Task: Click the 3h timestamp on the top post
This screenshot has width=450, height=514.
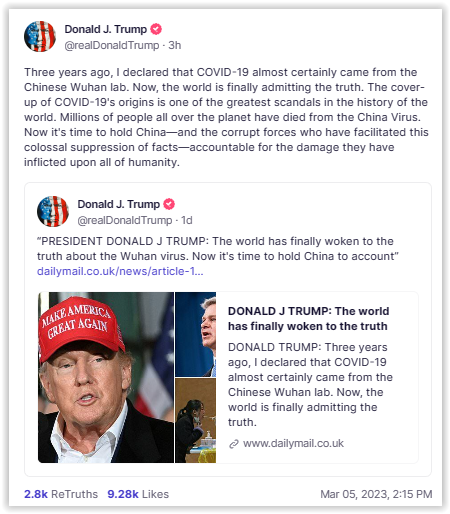Action: click(x=175, y=45)
